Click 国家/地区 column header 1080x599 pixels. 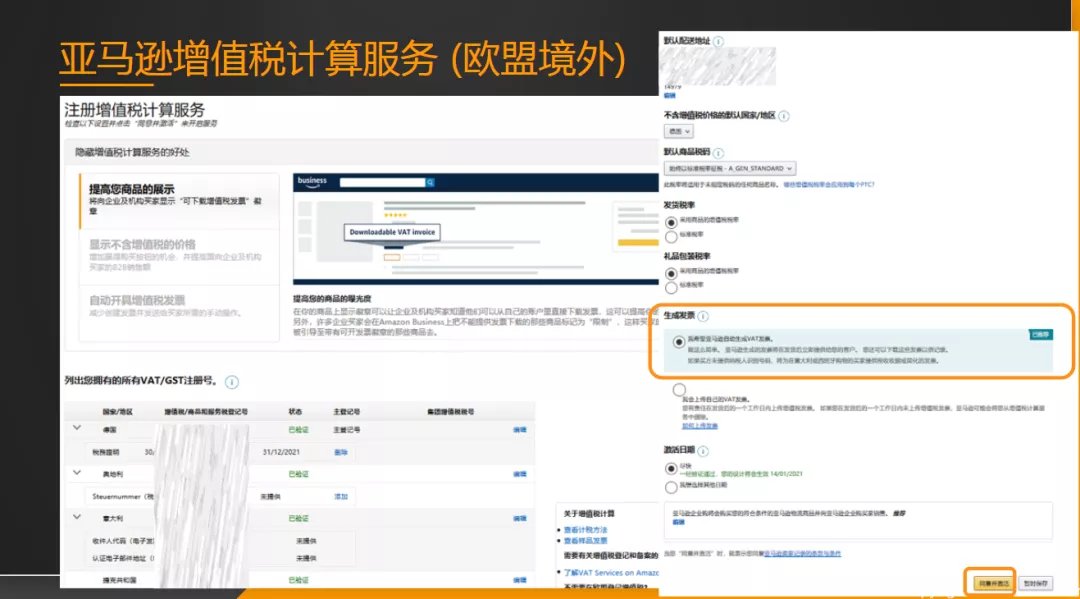pos(118,412)
